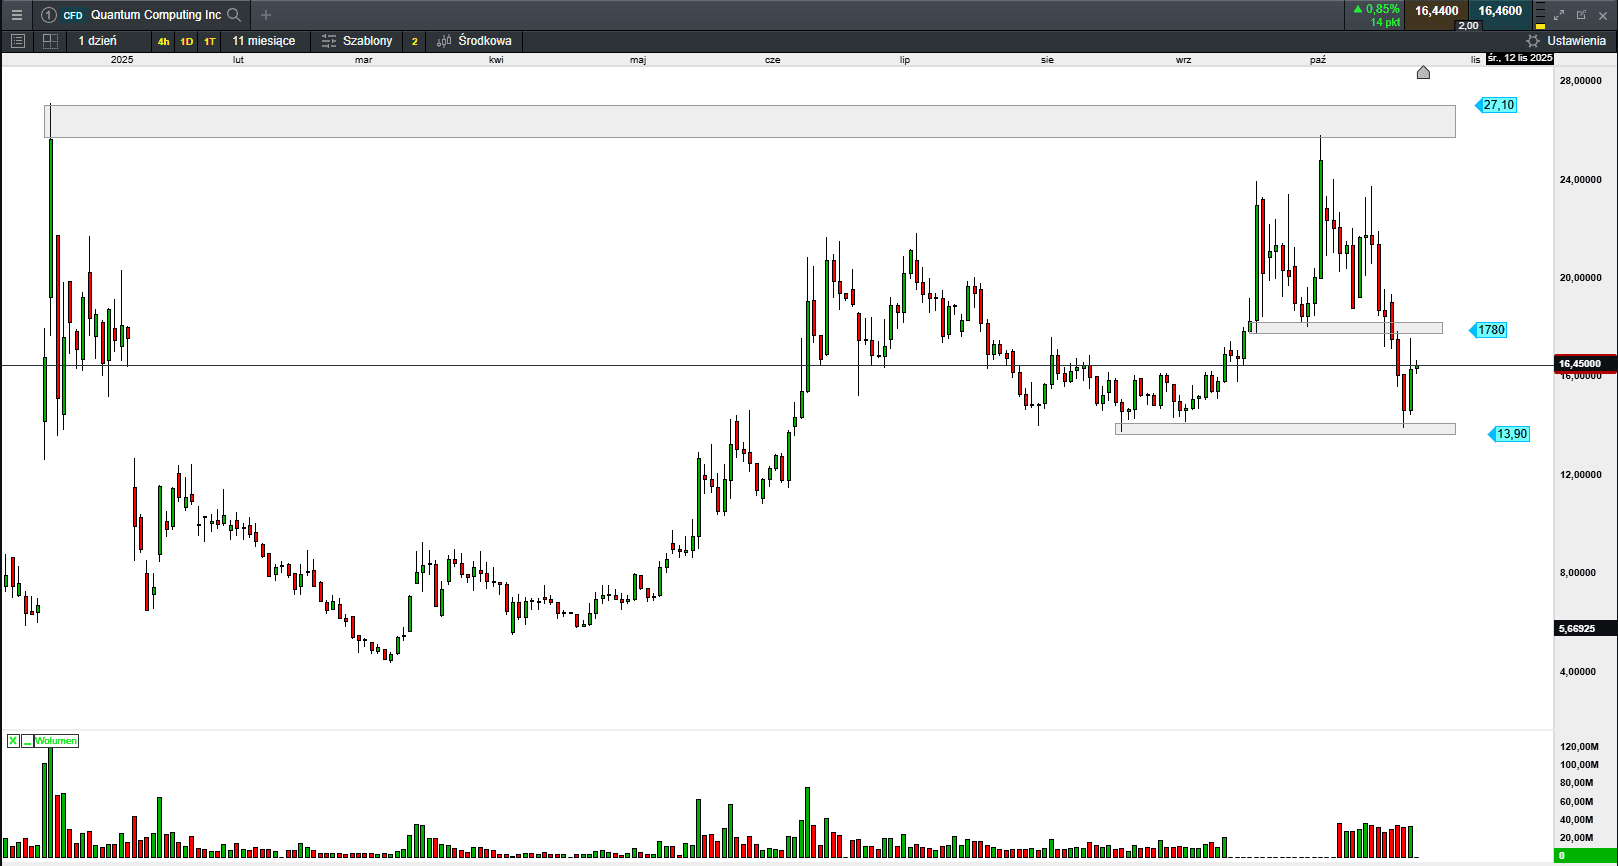Open the '1 dzień' interval dropdown
This screenshot has width=1618, height=866.
tap(98, 41)
